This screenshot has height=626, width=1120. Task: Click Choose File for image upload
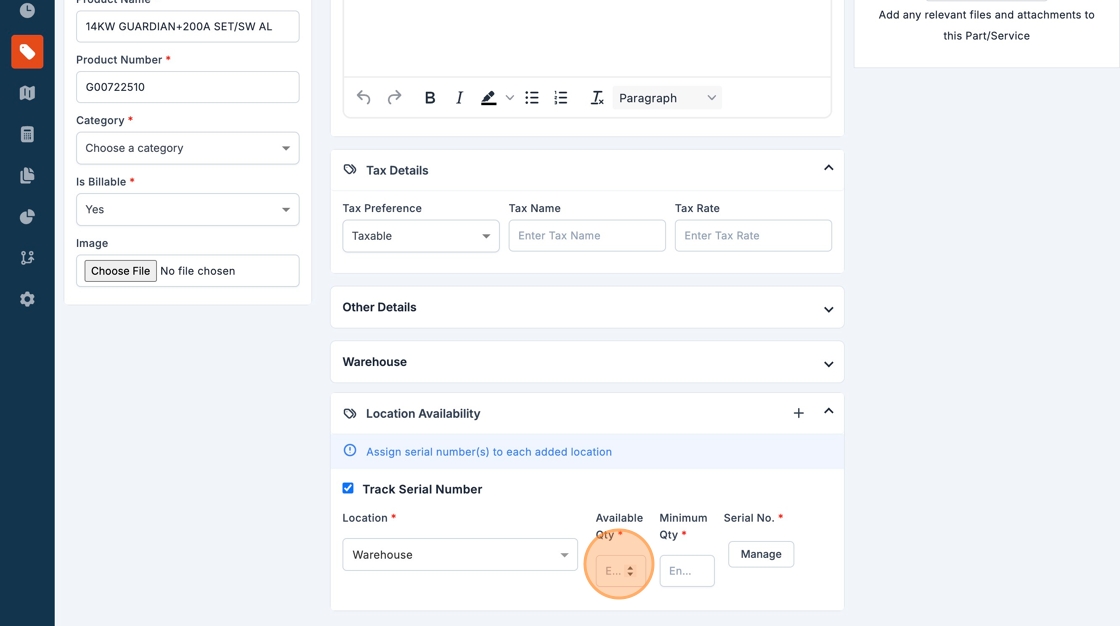(120, 271)
